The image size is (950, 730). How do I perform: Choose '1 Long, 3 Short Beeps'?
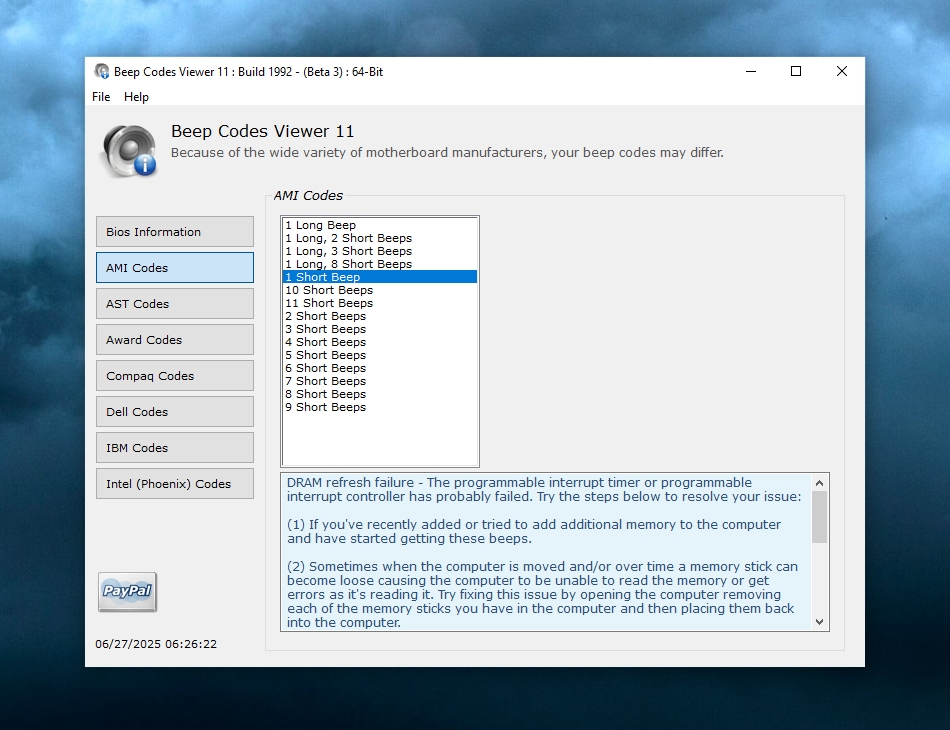coord(380,251)
